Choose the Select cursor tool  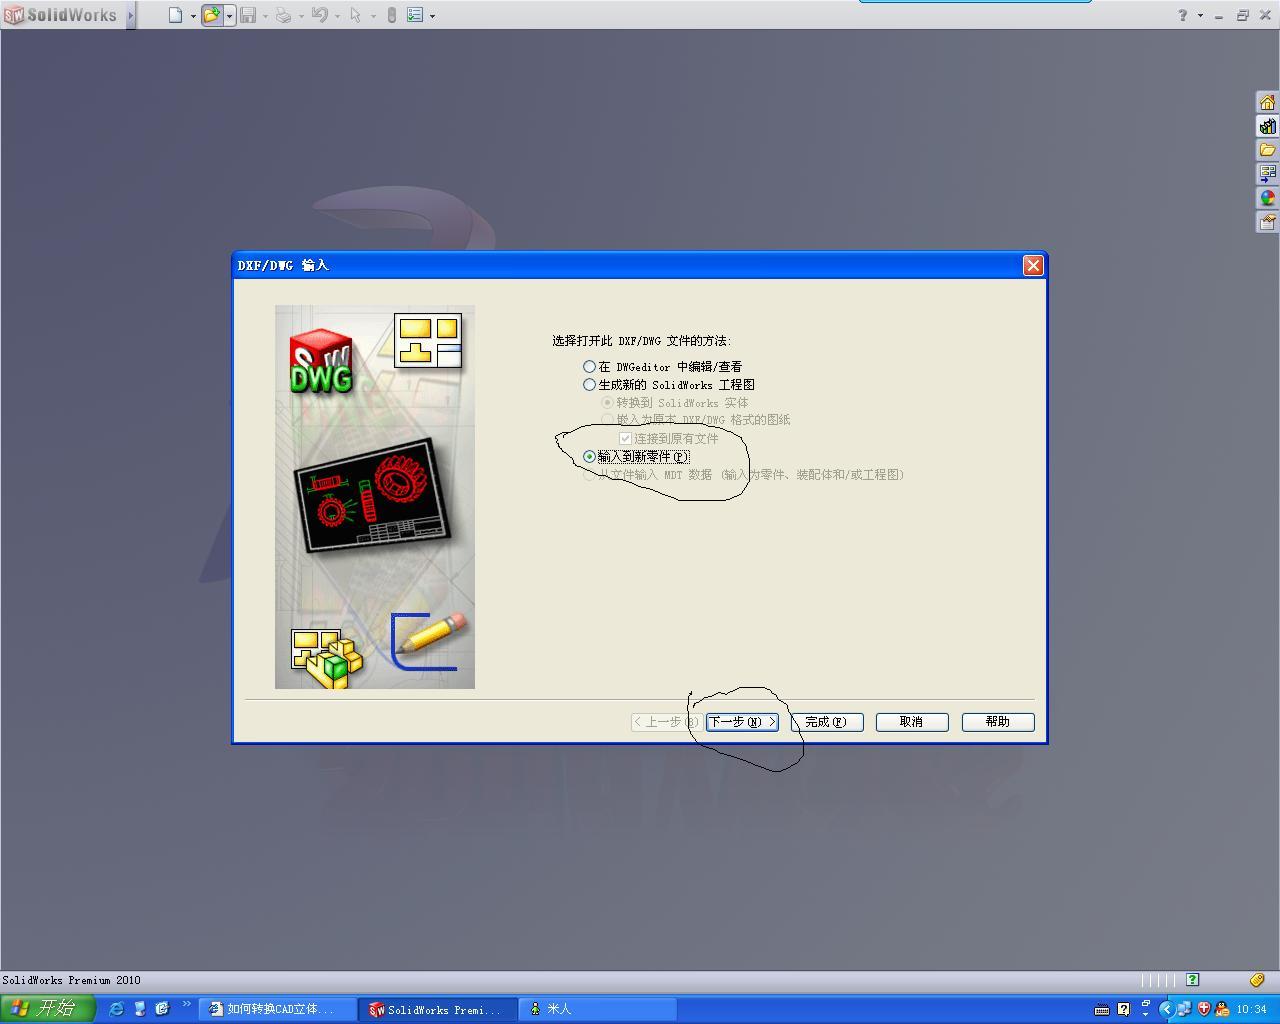[x=355, y=15]
